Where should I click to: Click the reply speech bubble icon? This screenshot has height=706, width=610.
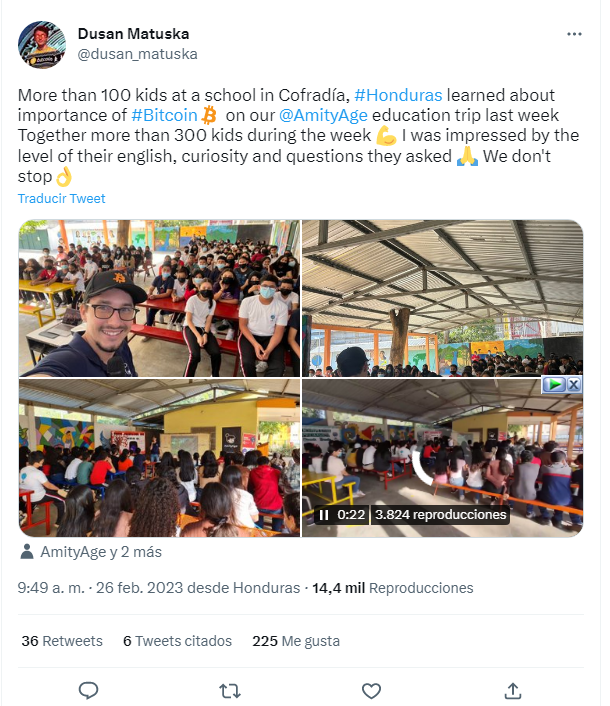tap(88, 690)
